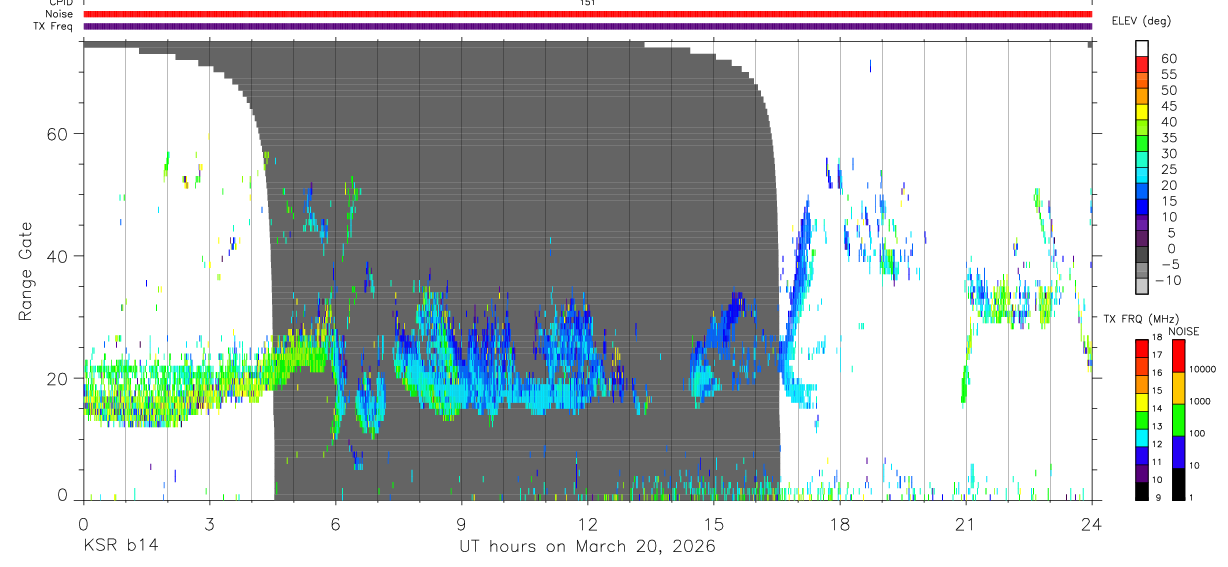Click the ELEV color bar label '25'
Image resolution: width=1228 pixels, height=567 pixels.
(x=1168, y=169)
